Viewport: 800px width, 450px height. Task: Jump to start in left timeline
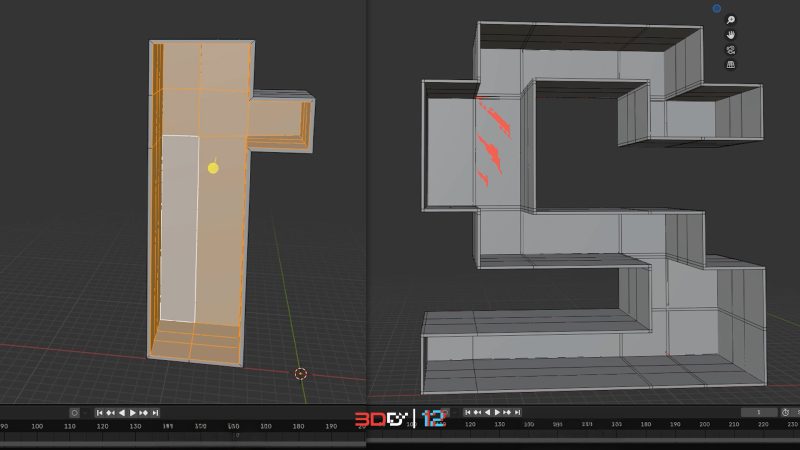tap(100, 412)
